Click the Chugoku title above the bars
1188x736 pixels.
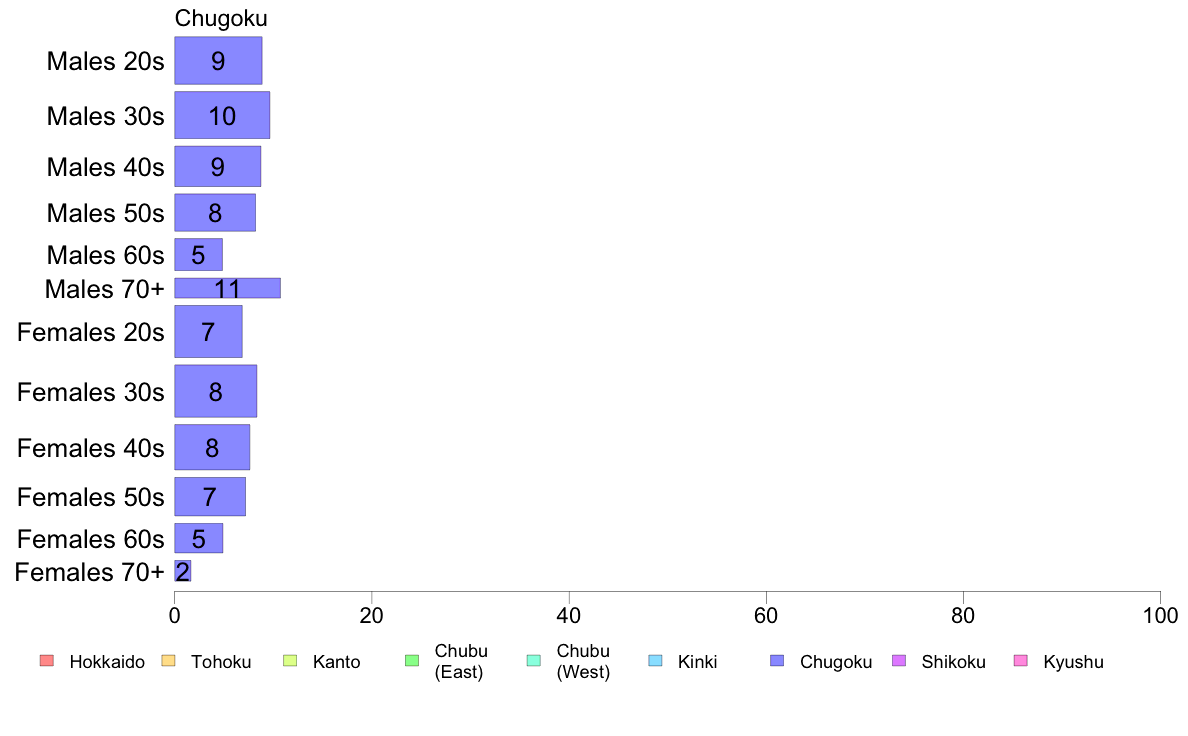221,18
